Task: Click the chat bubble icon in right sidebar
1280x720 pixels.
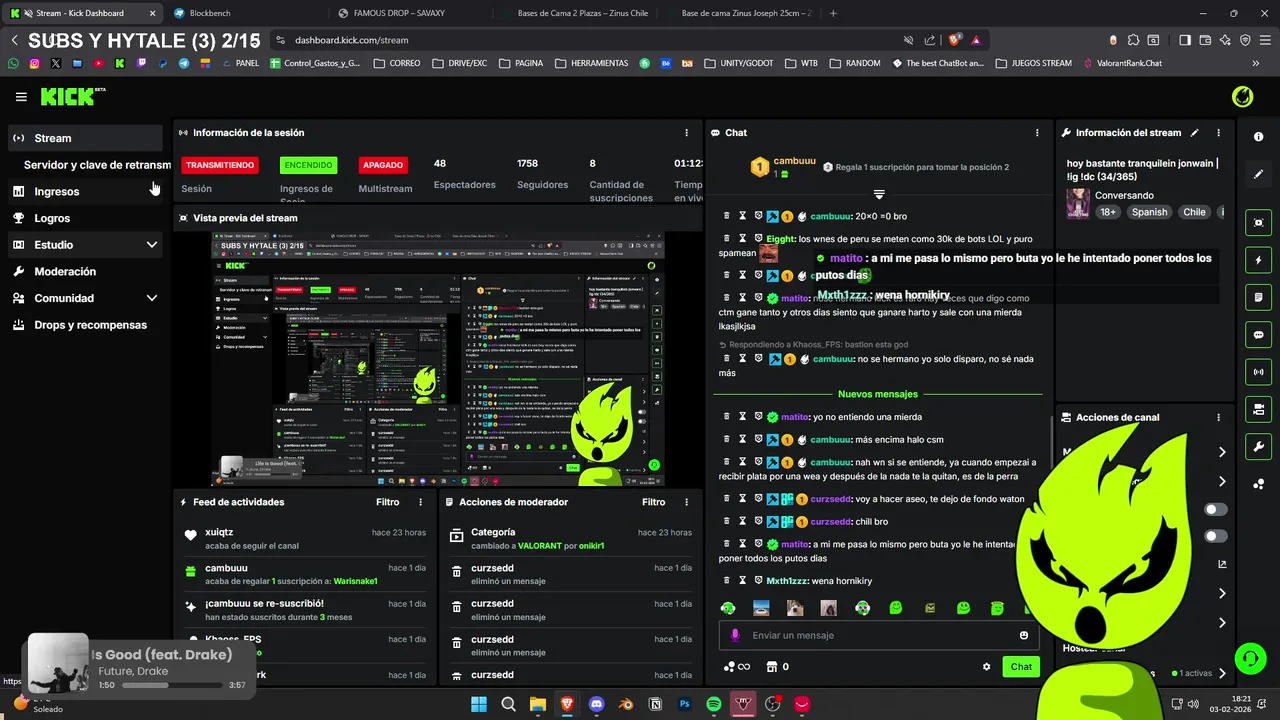Action: 1258,335
